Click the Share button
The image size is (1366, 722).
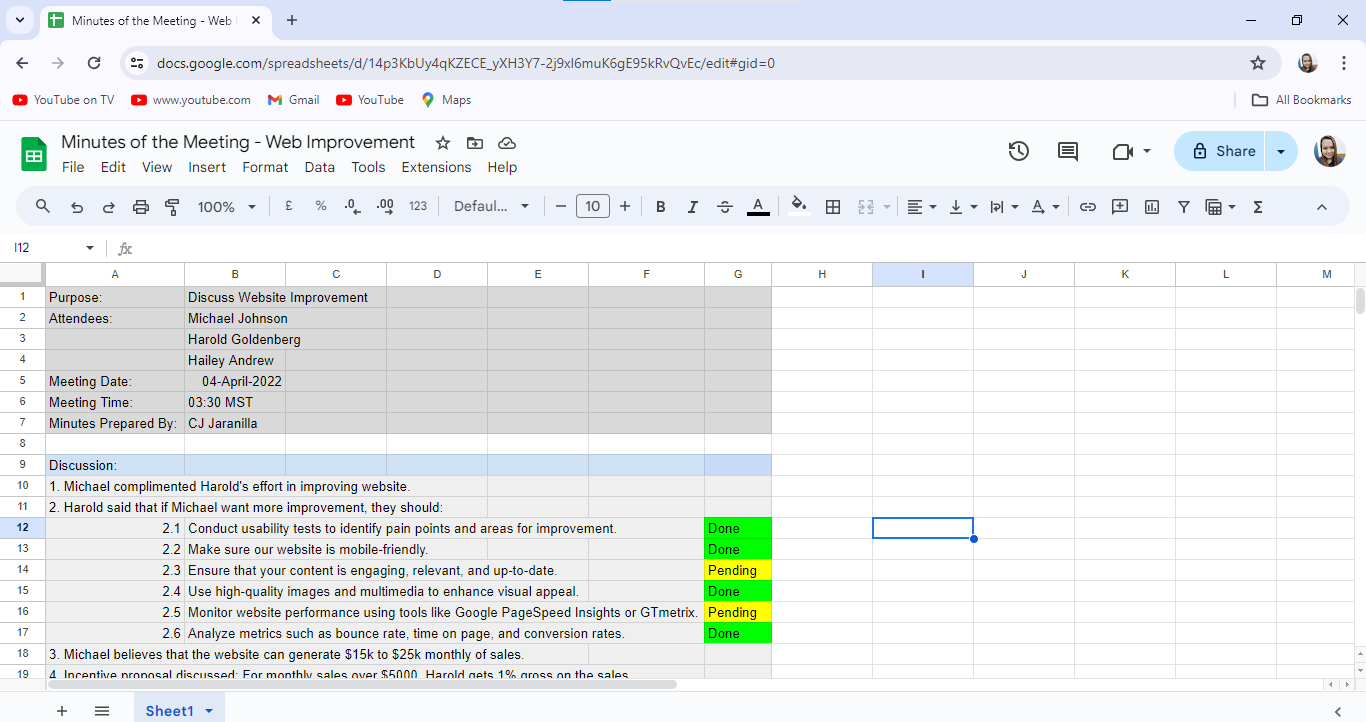(1221, 151)
